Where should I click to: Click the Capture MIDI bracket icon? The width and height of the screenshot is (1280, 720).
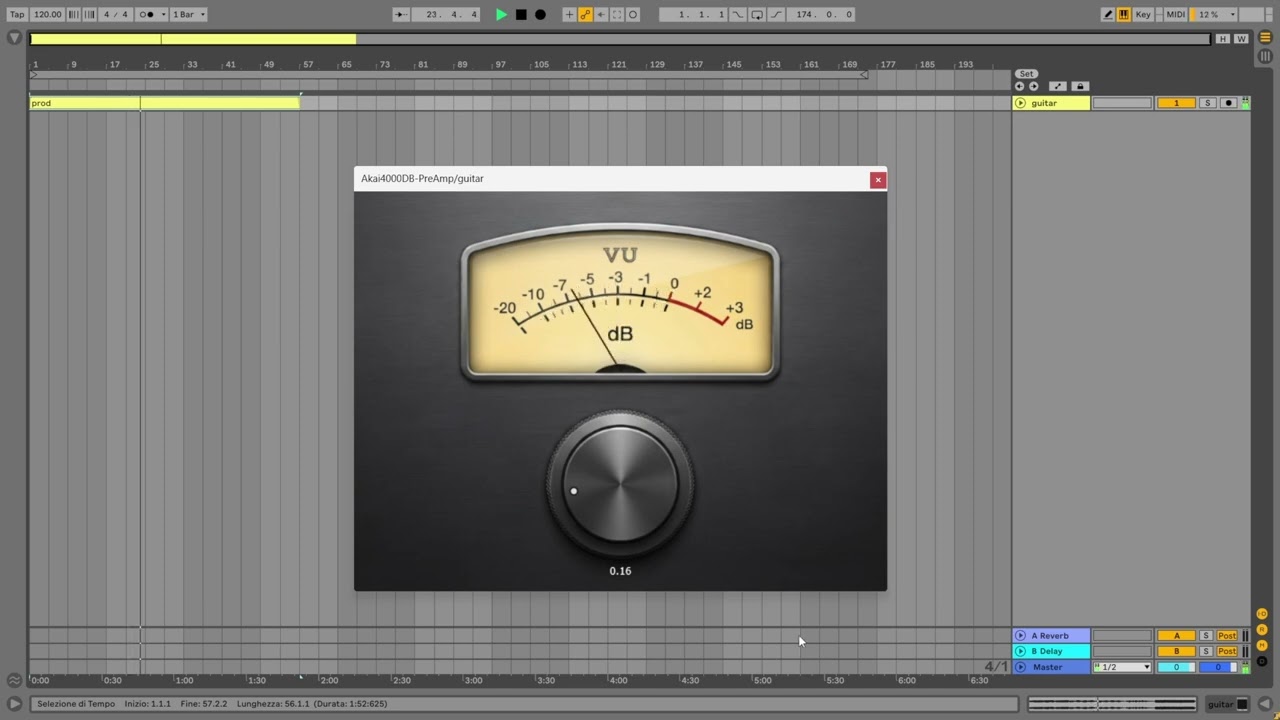click(617, 14)
